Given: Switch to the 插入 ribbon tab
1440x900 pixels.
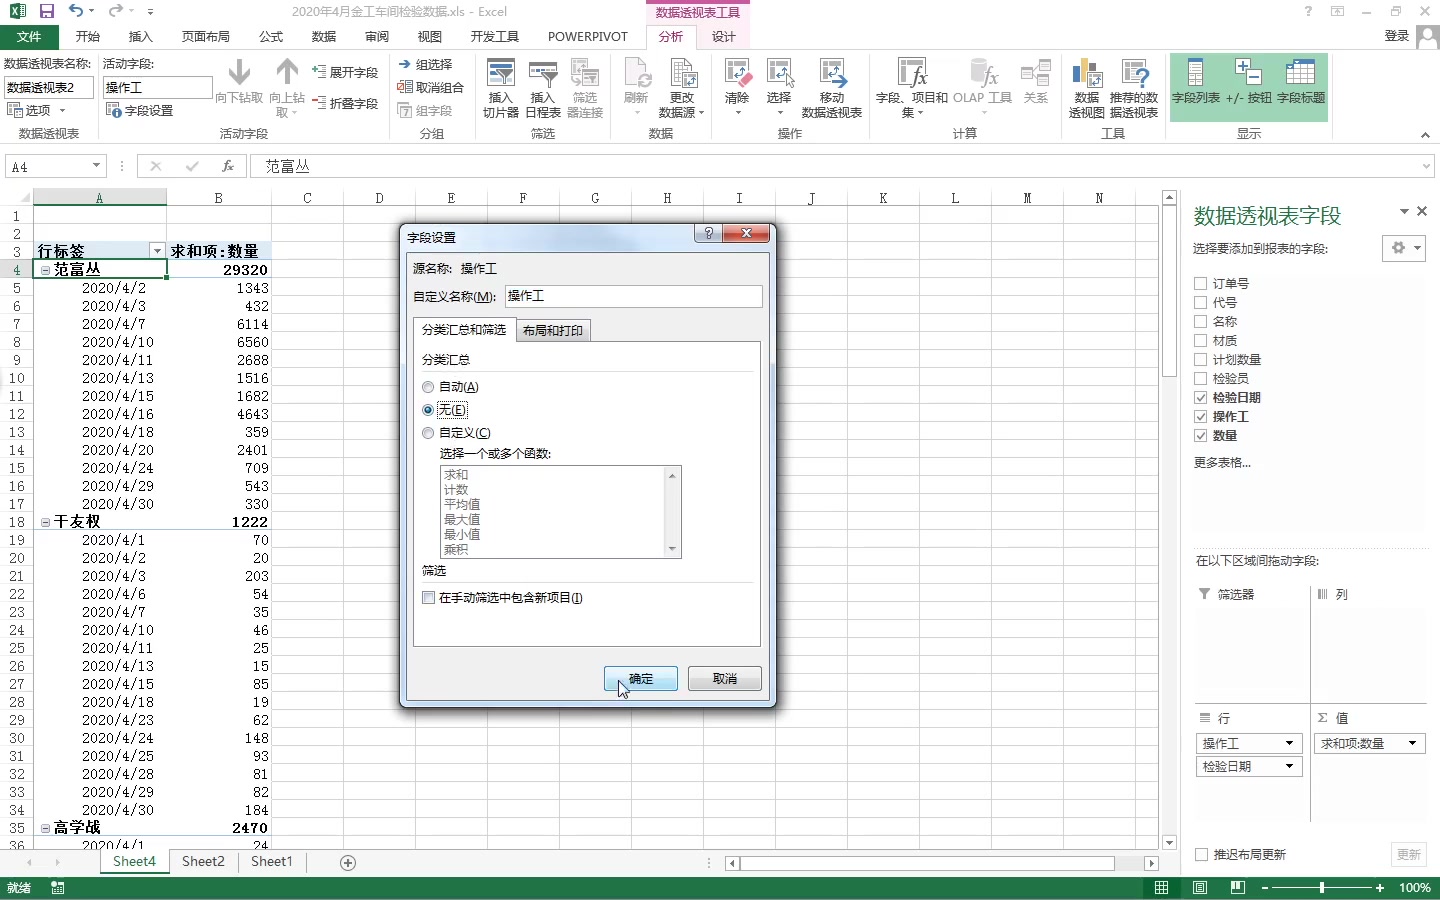Looking at the screenshot, I should coord(141,36).
